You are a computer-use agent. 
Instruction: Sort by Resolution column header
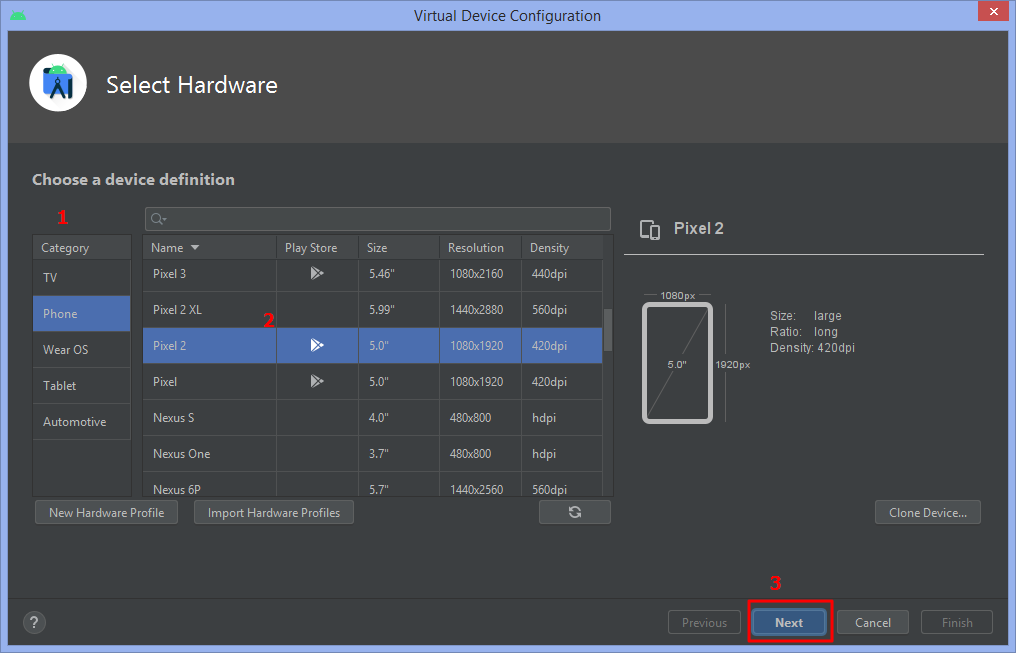point(481,247)
